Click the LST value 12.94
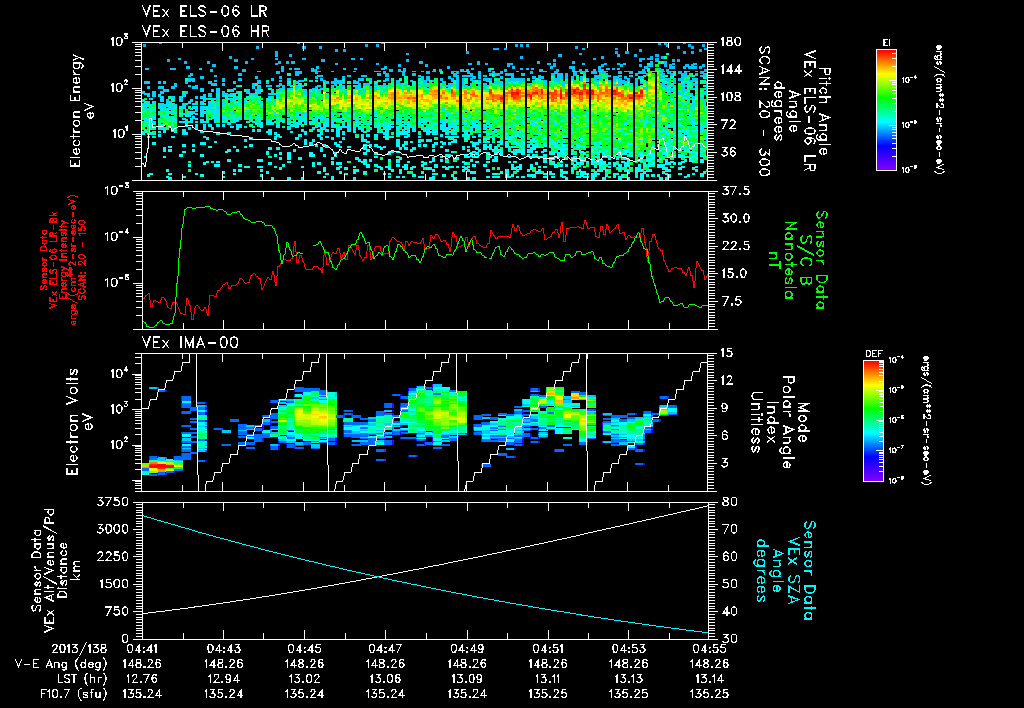Image resolution: width=1024 pixels, height=708 pixels. click(223, 679)
